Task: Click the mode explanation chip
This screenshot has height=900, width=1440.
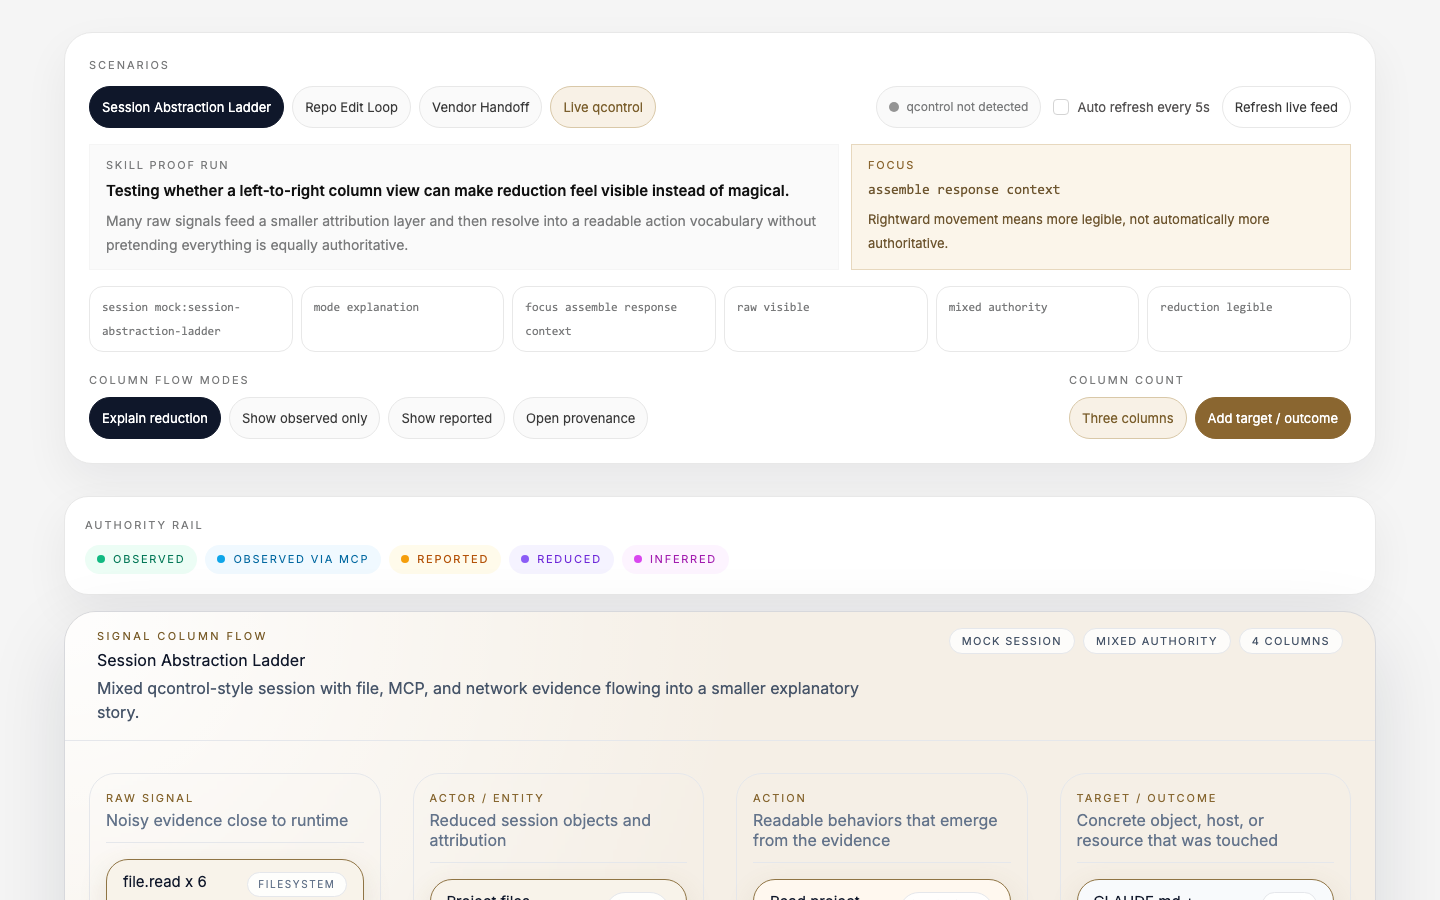Action: (402, 319)
